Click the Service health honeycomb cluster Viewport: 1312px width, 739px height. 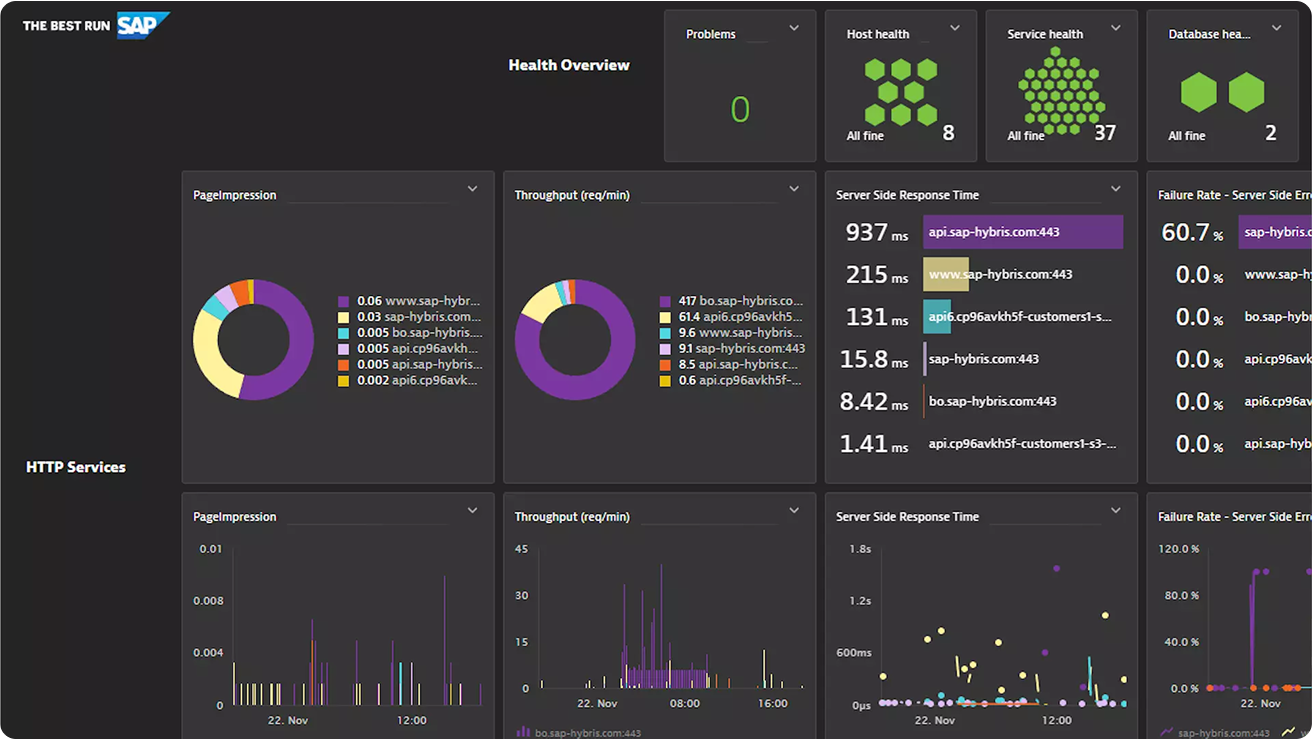[x=1061, y=92]
